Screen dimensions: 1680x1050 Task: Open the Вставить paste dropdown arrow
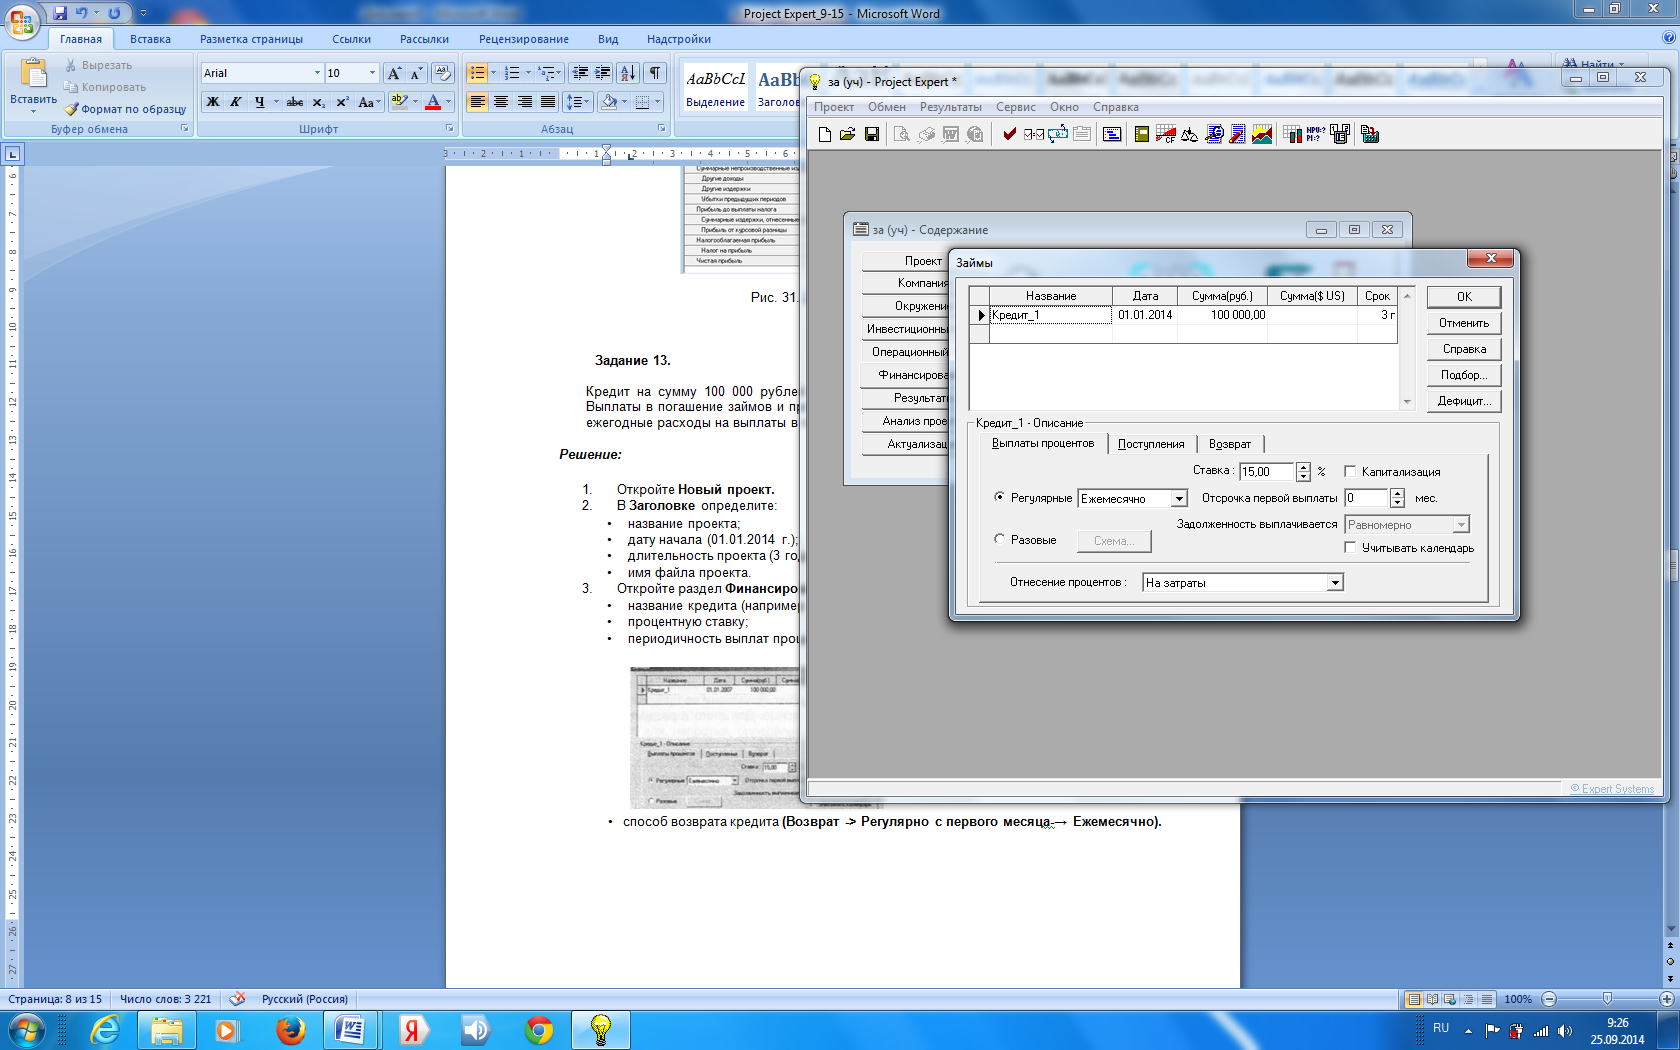[x=33, y=110]
